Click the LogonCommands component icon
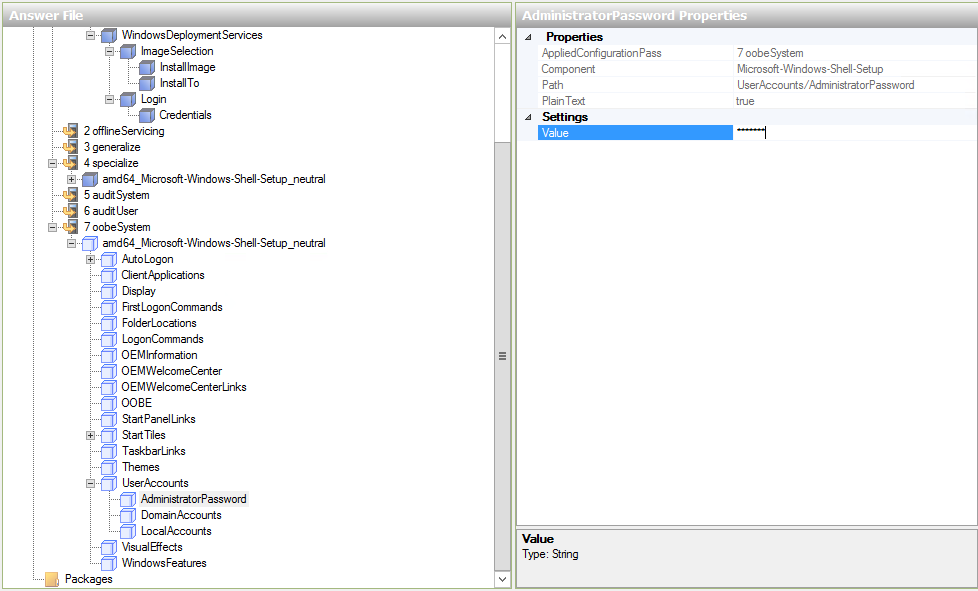978x591 pixels. point(109,339)
